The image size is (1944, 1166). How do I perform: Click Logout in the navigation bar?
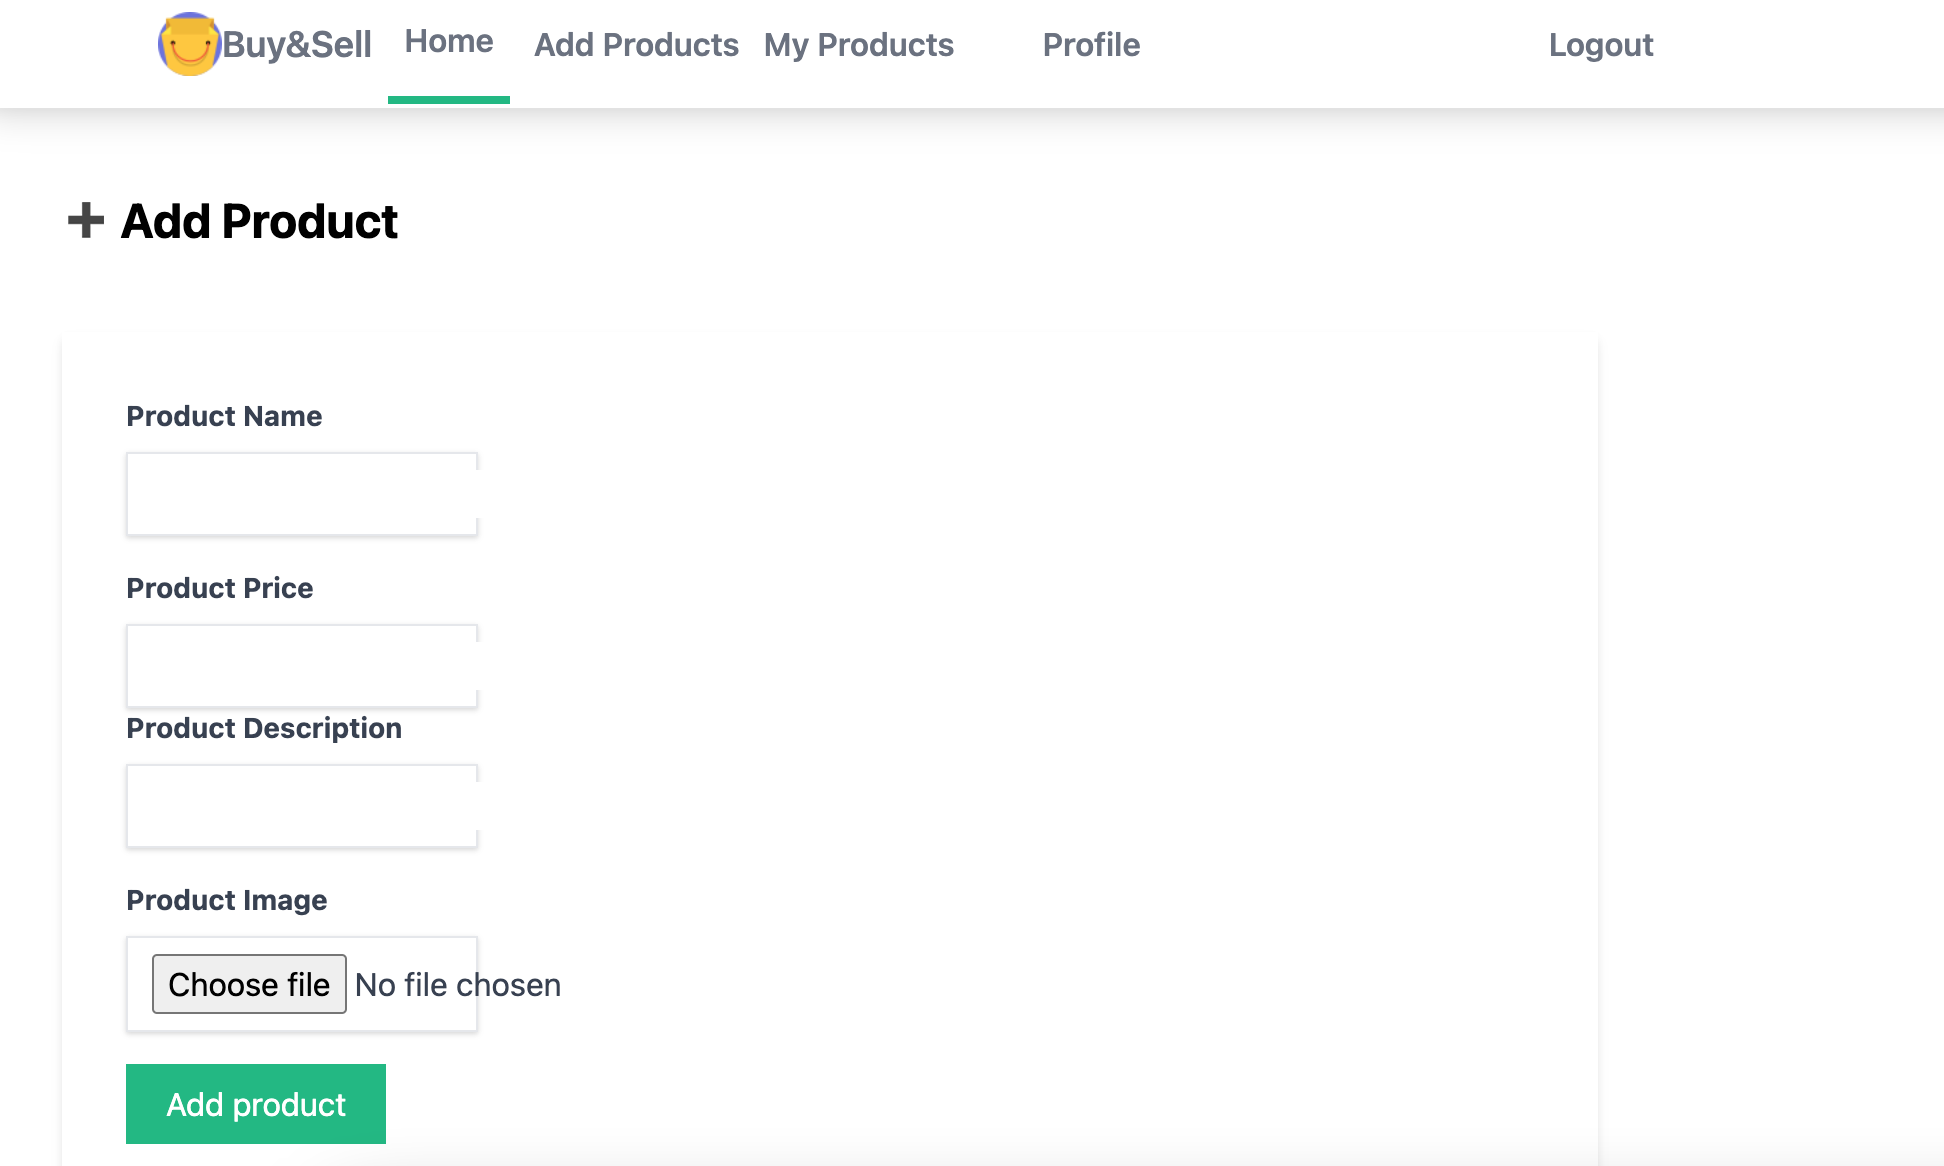click(x=1600, y=44)
